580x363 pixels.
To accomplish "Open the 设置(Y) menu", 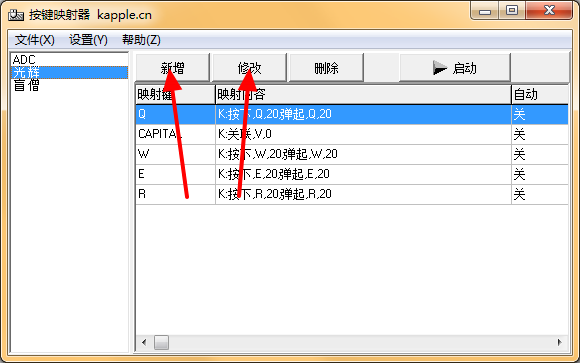I will point(88,40).
